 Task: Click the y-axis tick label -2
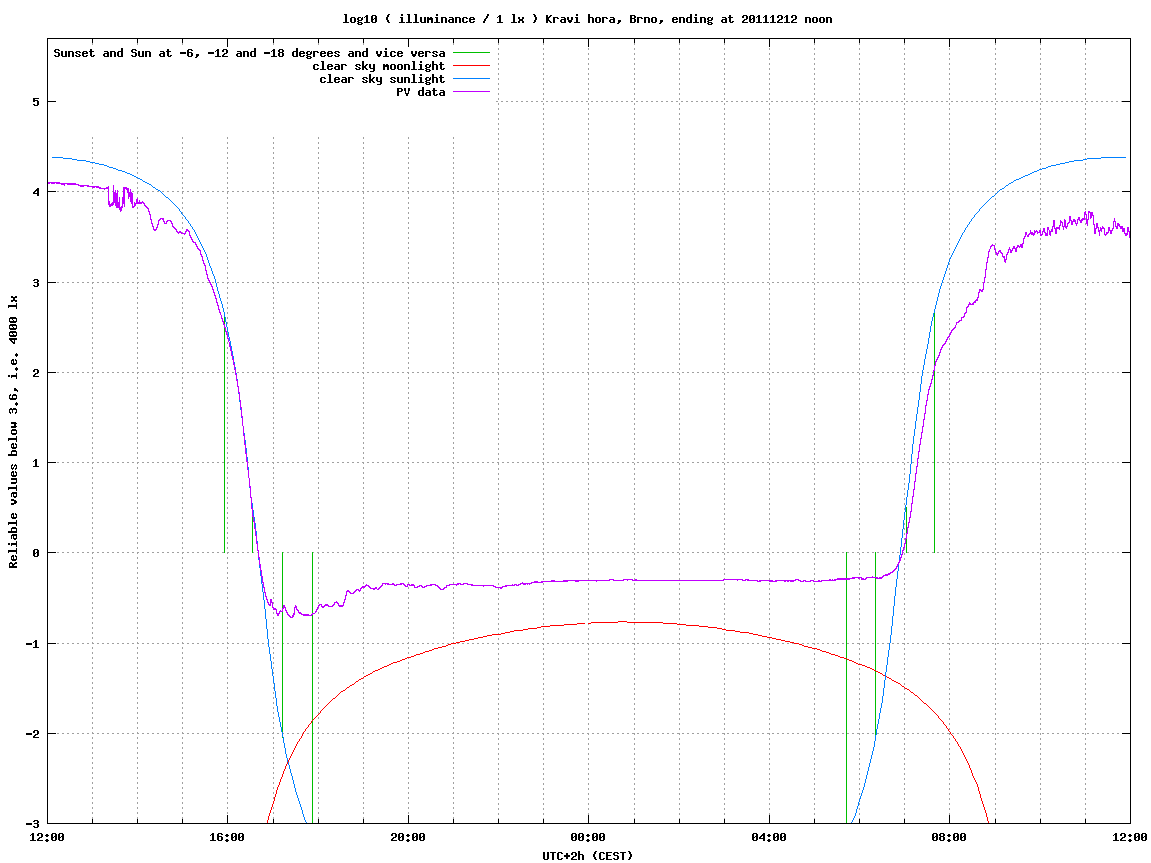point(32,734)
